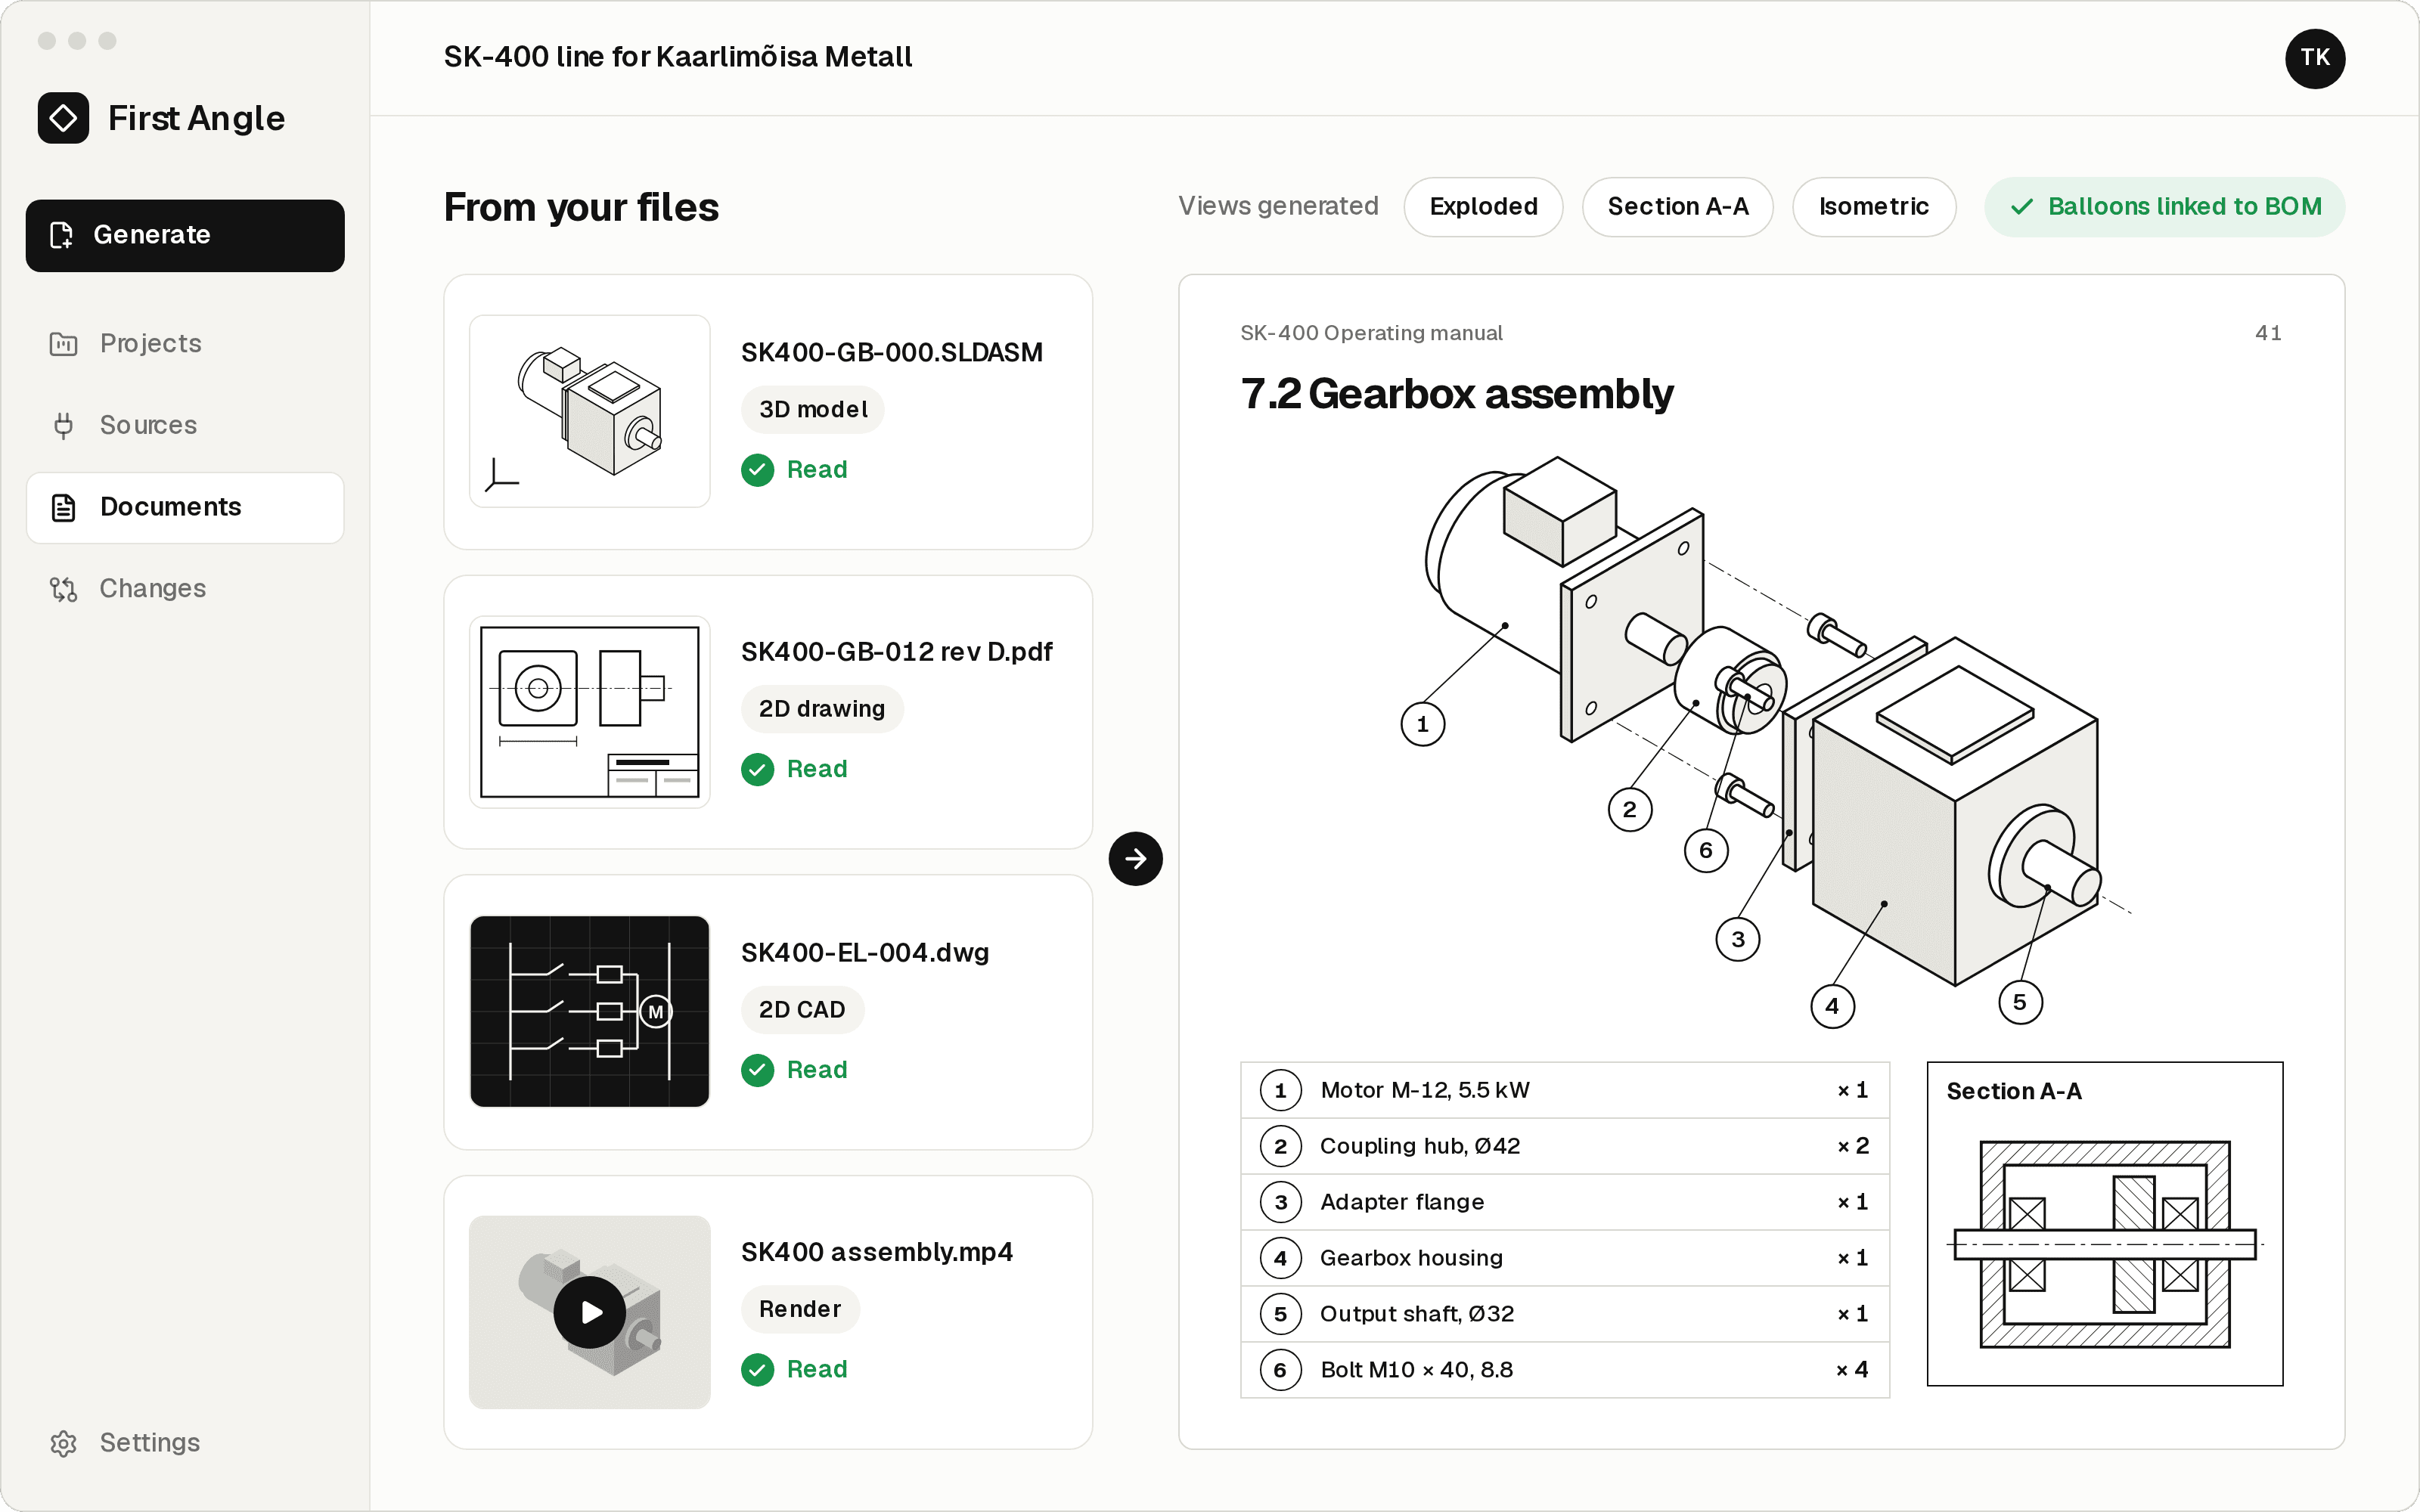Select balloon 2 in exploded drawing

coord(1629,809)
